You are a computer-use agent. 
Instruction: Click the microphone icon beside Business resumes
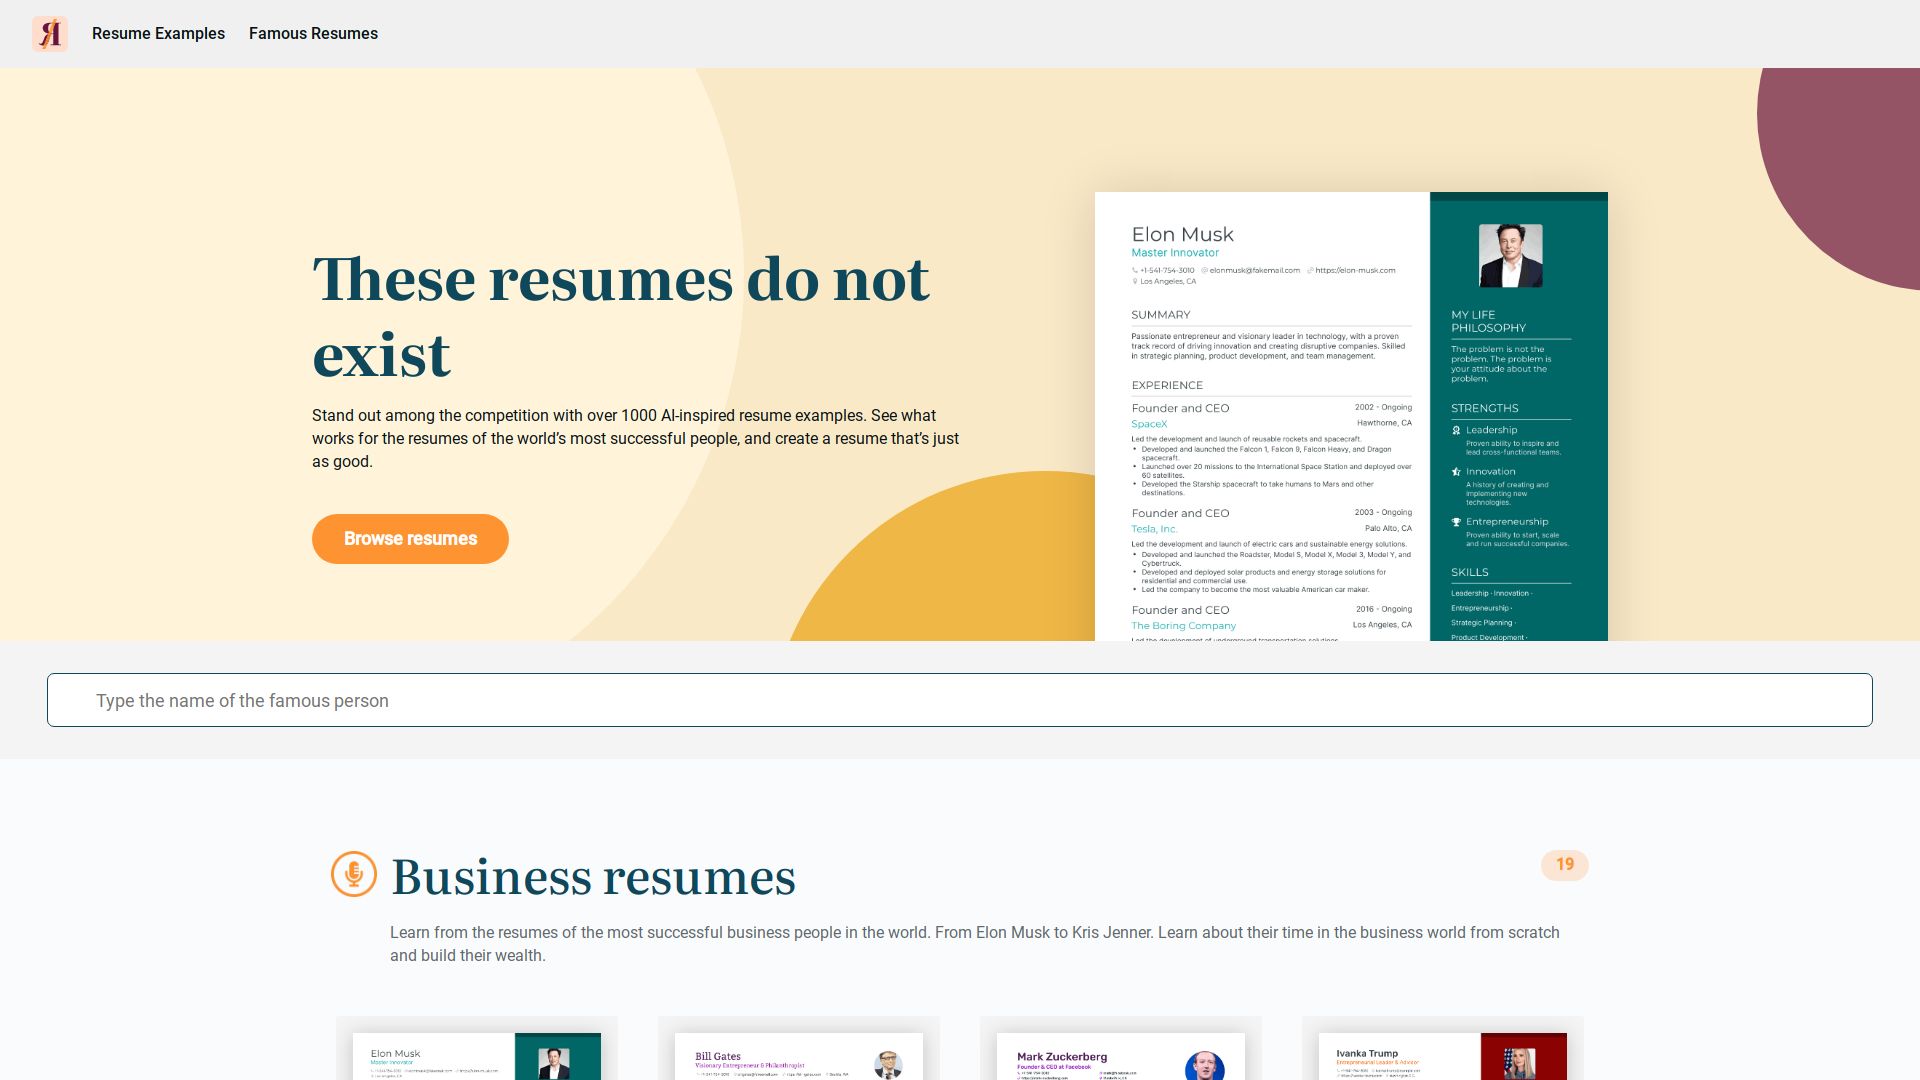tap(354, 874)
